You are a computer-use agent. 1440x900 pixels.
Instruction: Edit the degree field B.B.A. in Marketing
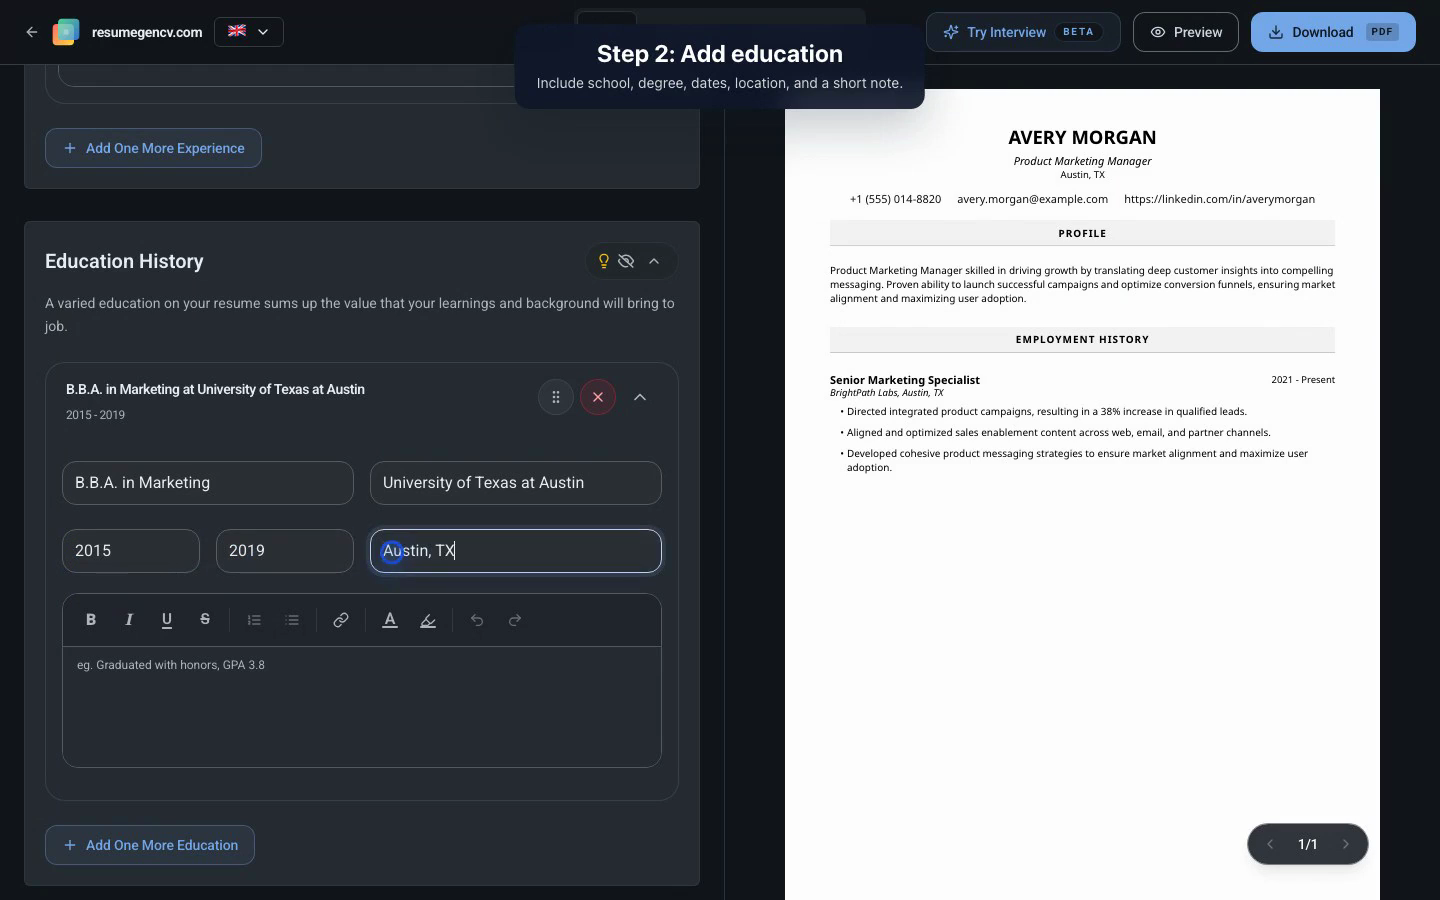click(x=208, y=483)
